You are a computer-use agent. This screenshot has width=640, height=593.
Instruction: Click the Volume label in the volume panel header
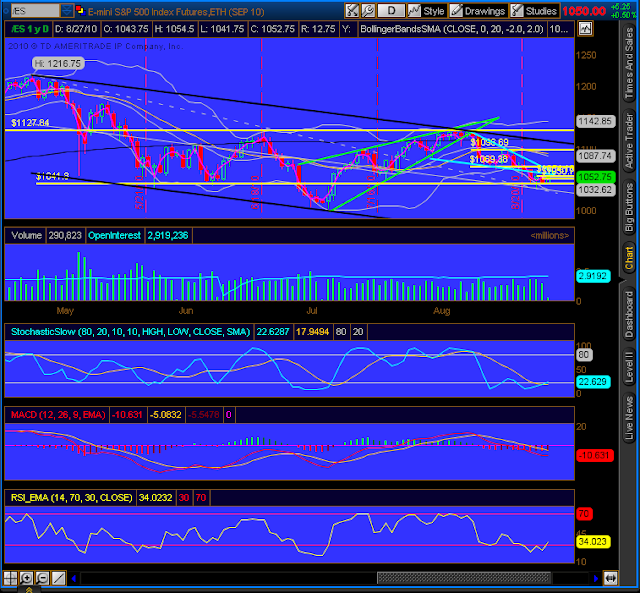pyautogui.click(x=26, y=235)
